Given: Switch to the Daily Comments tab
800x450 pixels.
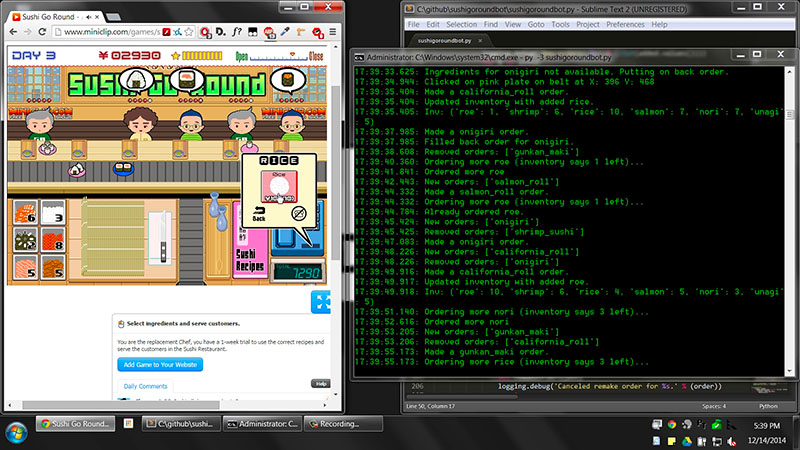Looking at the screenshot, I should click(x=145, y=386).
